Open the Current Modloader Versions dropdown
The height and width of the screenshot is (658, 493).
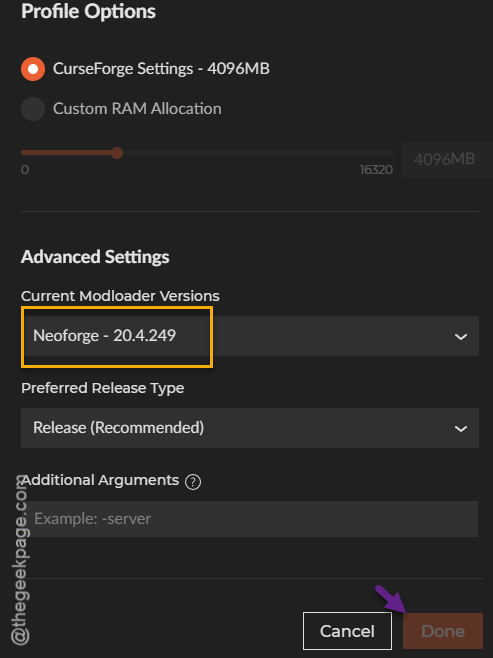click(250, 336)
